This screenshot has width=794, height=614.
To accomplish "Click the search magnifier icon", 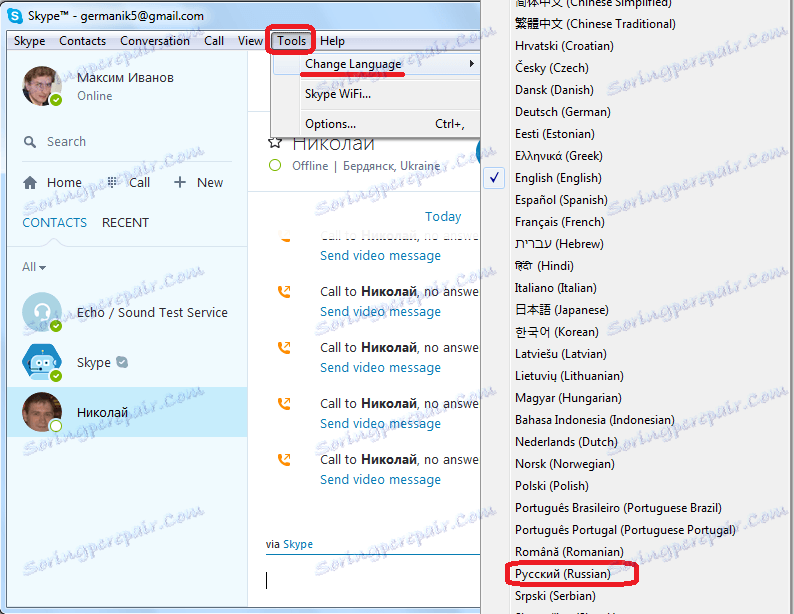I will [x=30, y=142].
